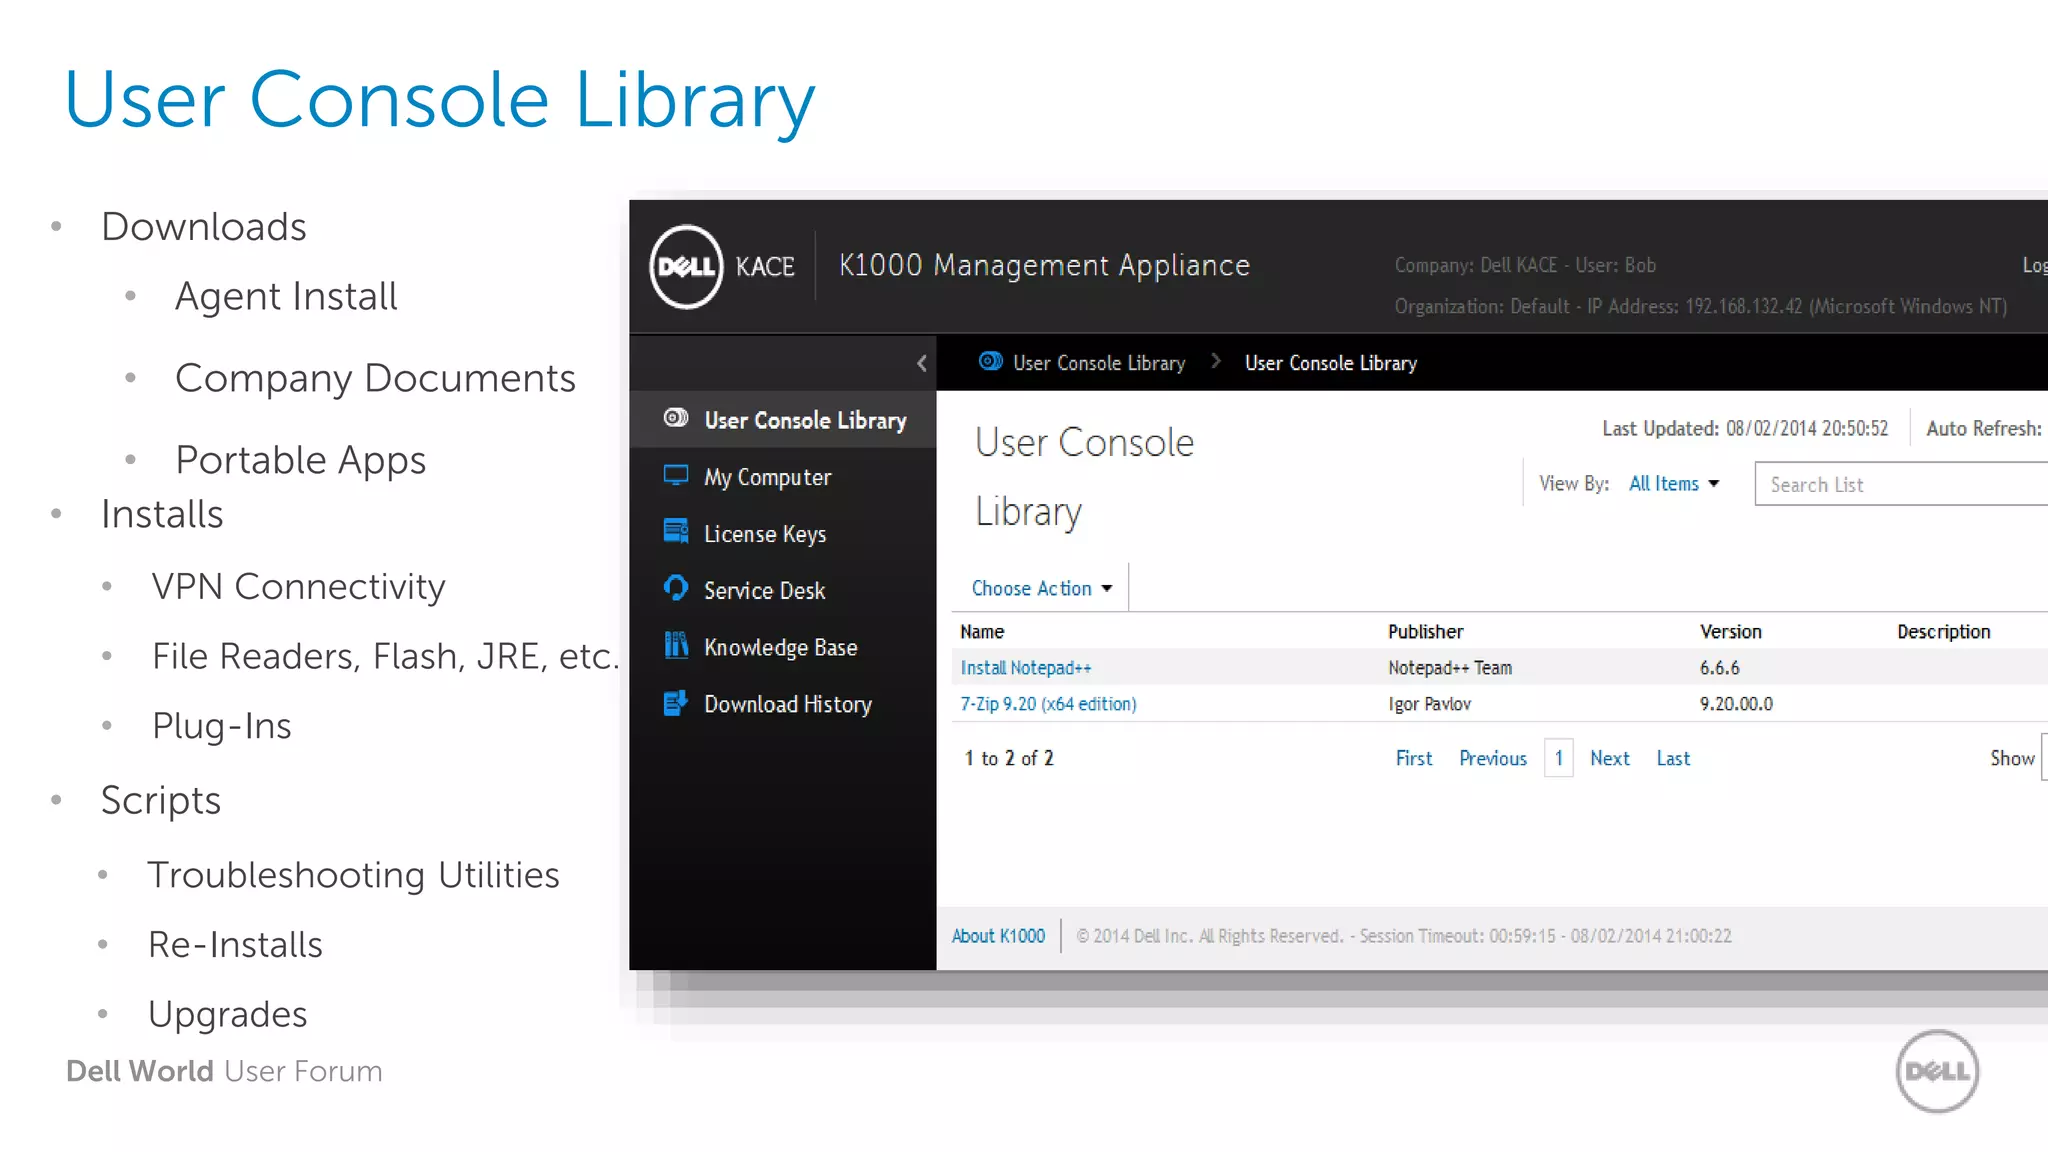Click the 6.6.6 version cell
2048x1152 pixels.
point(1720,668)
